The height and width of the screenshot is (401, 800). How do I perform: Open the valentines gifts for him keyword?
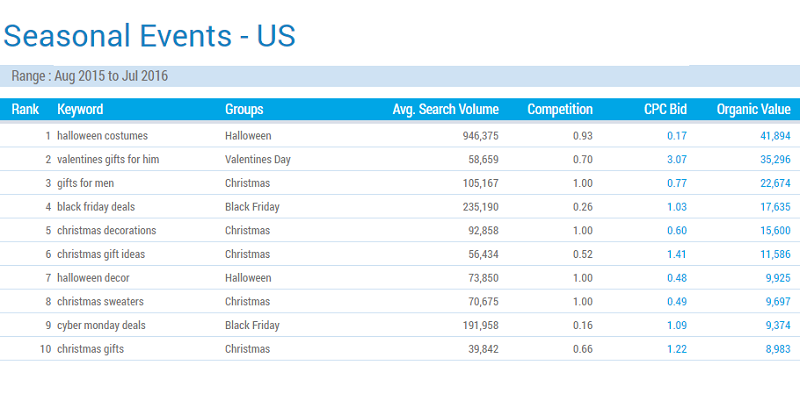click(x=108, y=159)
